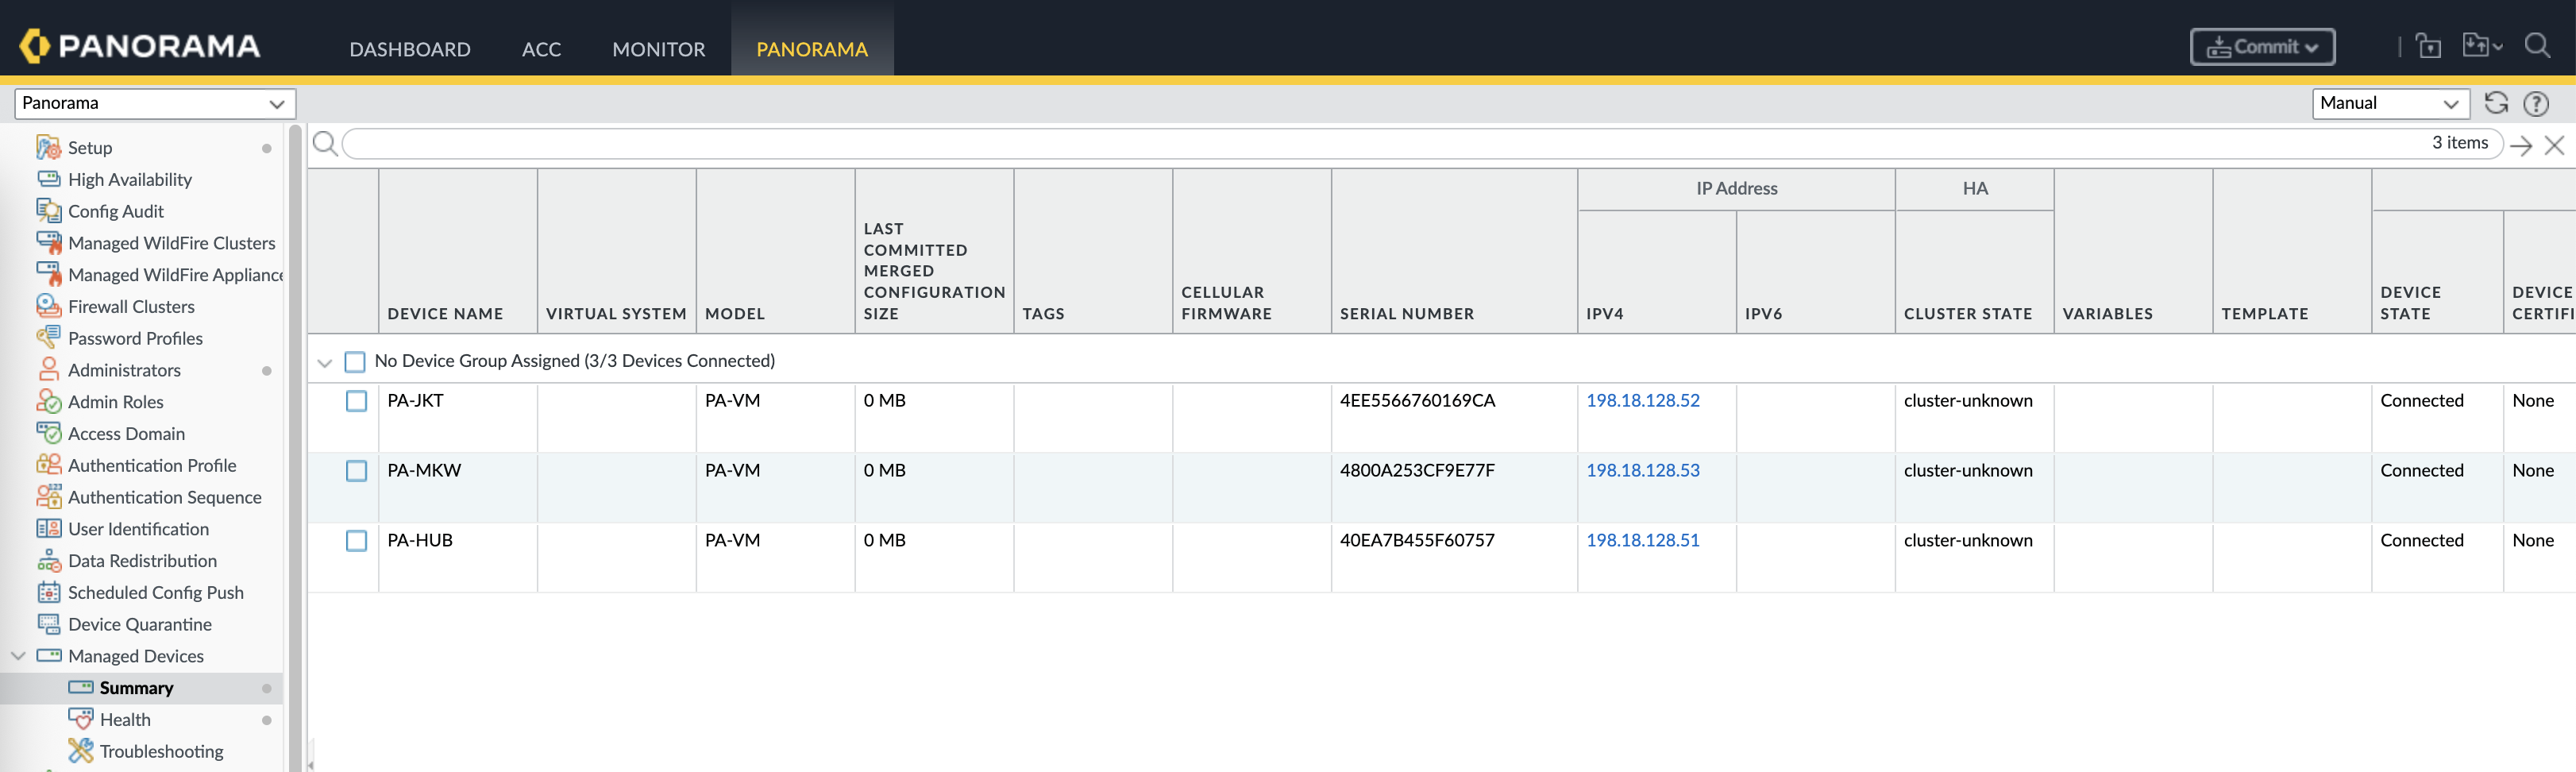The width and height of the screenshot is (2576, 772).
Task: Go to the DASHBOARD tab
Action: pyautogui.click(x=409, y=49)
